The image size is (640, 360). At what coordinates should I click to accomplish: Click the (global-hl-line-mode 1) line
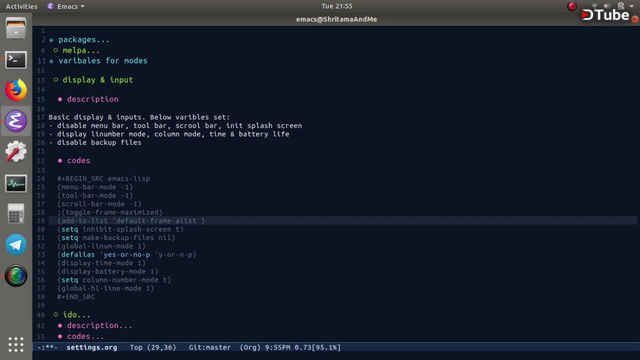[x=106, y=288]
